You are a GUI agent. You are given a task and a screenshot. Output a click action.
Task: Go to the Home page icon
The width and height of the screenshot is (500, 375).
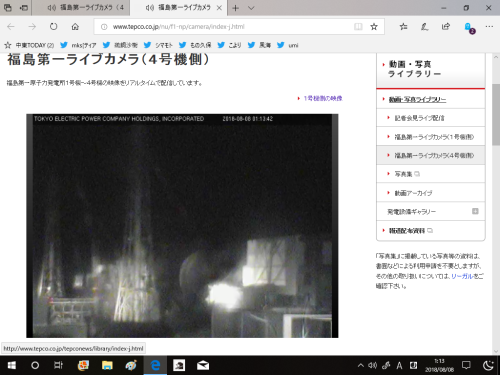point(75,27)
